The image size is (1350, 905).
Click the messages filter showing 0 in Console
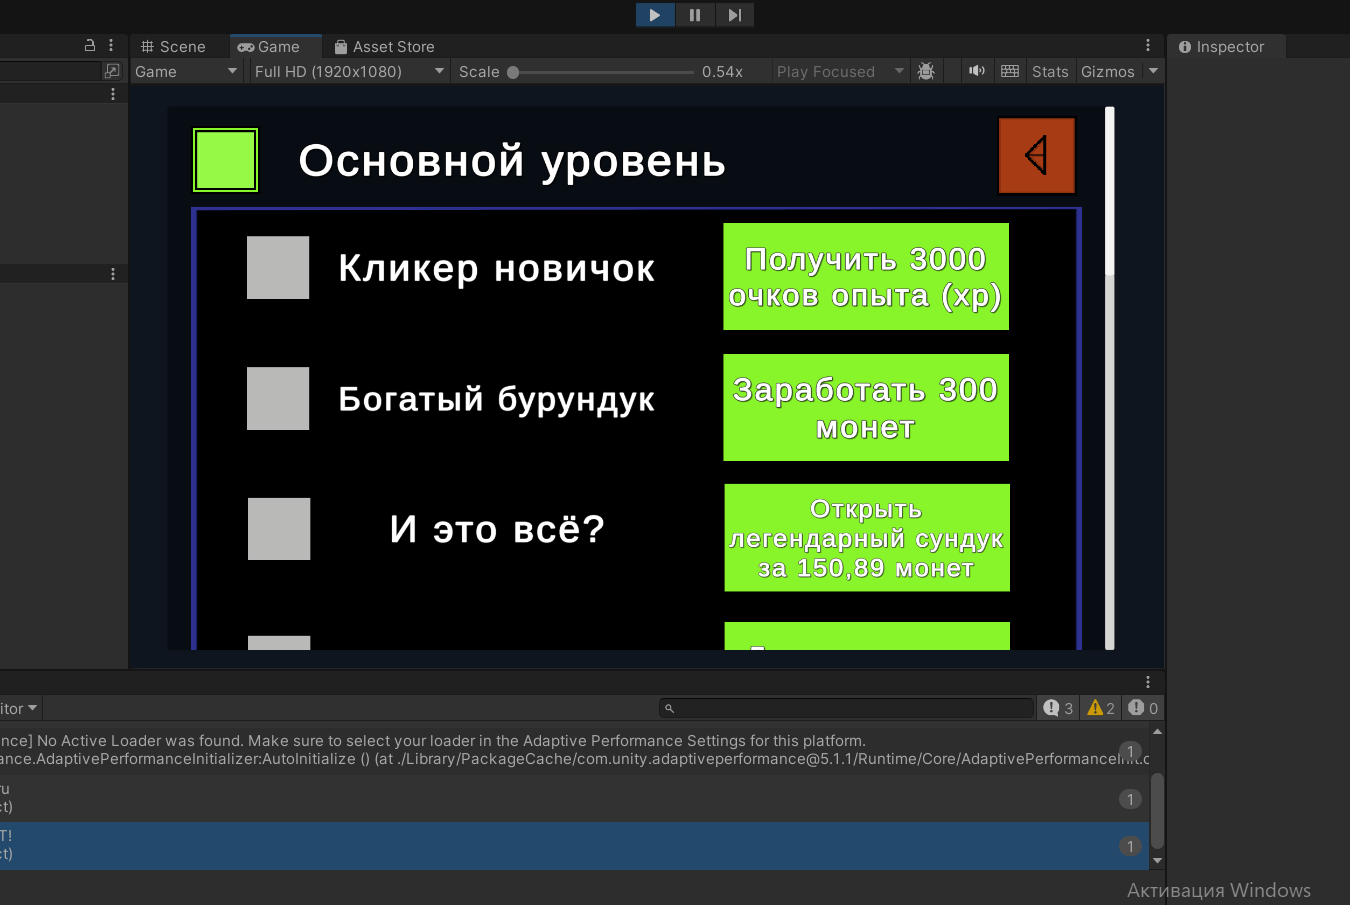point(1141,707)
